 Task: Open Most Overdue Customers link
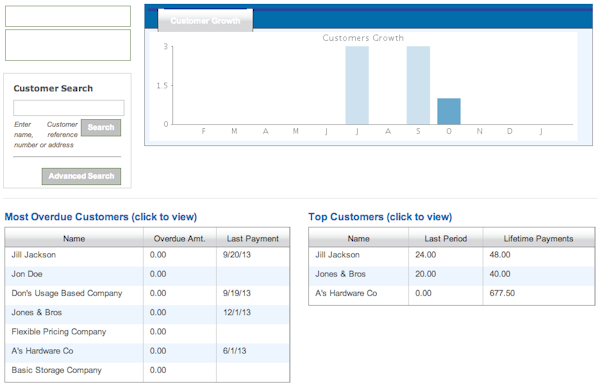point(101,217)
